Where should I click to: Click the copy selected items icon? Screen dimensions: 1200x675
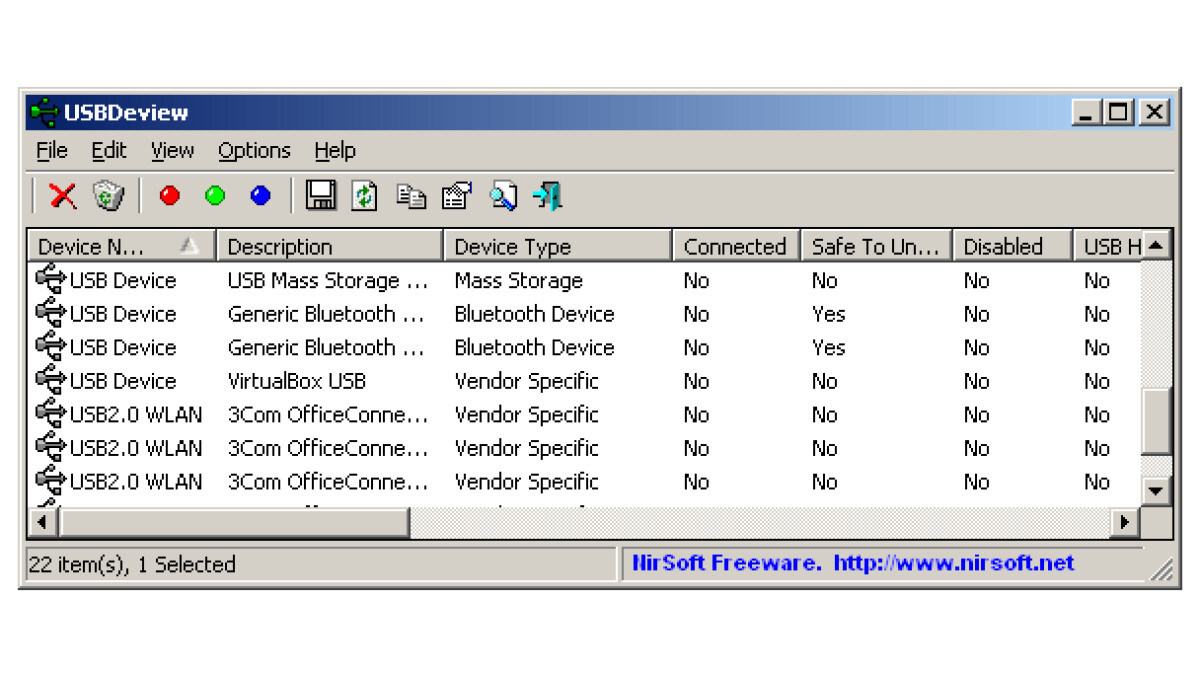tap(410, 196)
